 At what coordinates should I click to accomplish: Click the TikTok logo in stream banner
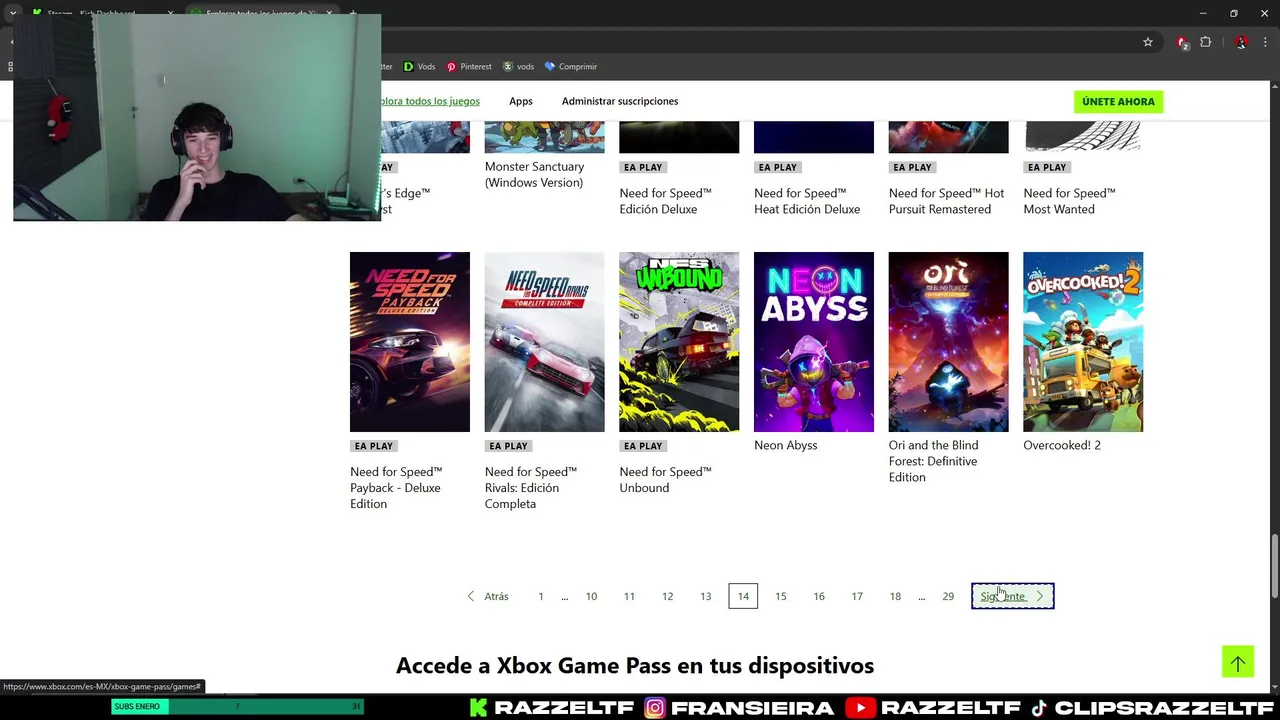(x=1039, y=708)
